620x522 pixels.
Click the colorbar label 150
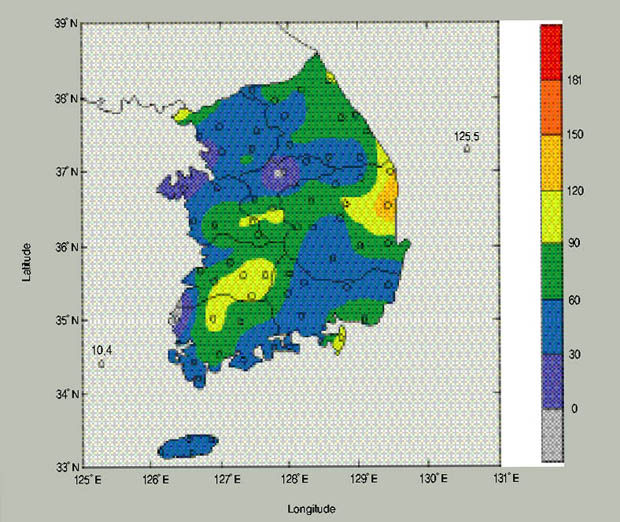coord(575,135)
